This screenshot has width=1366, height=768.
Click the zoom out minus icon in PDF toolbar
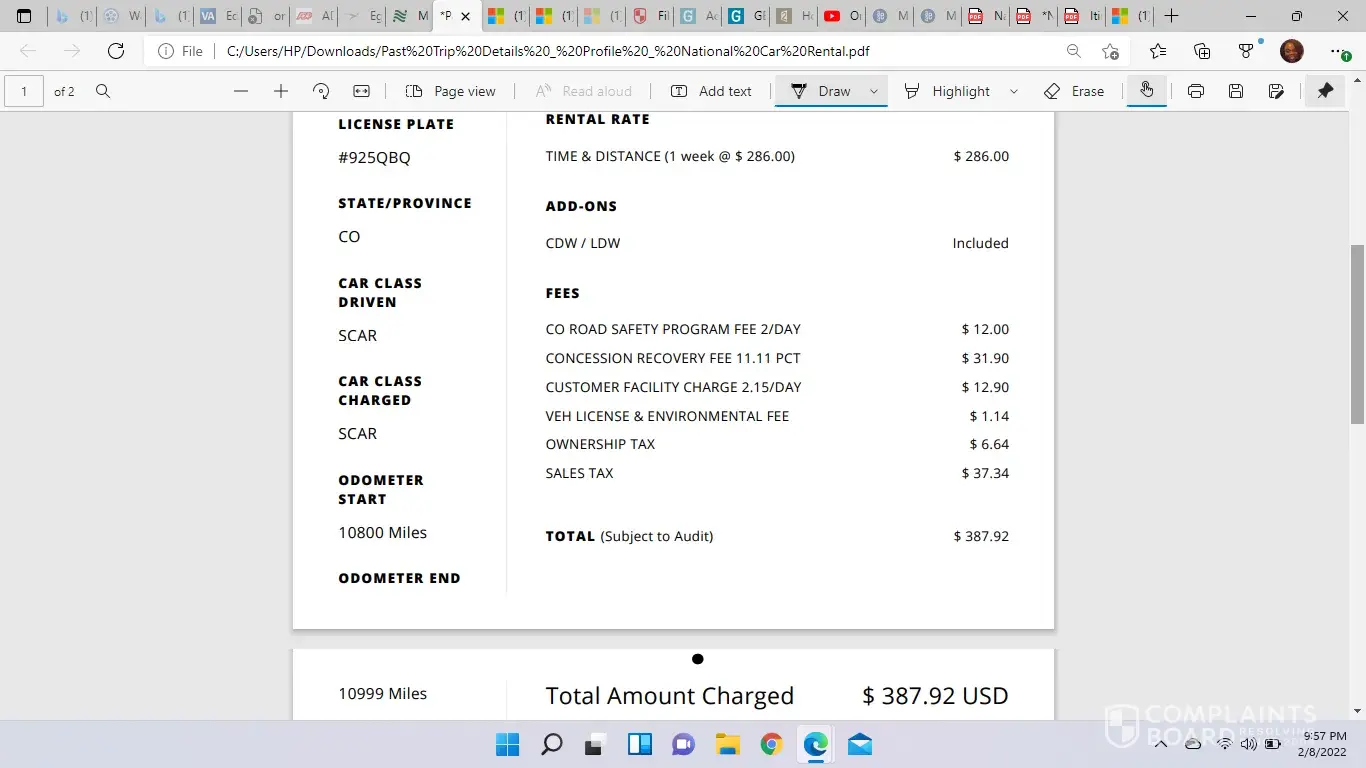(x=241, y=91)
